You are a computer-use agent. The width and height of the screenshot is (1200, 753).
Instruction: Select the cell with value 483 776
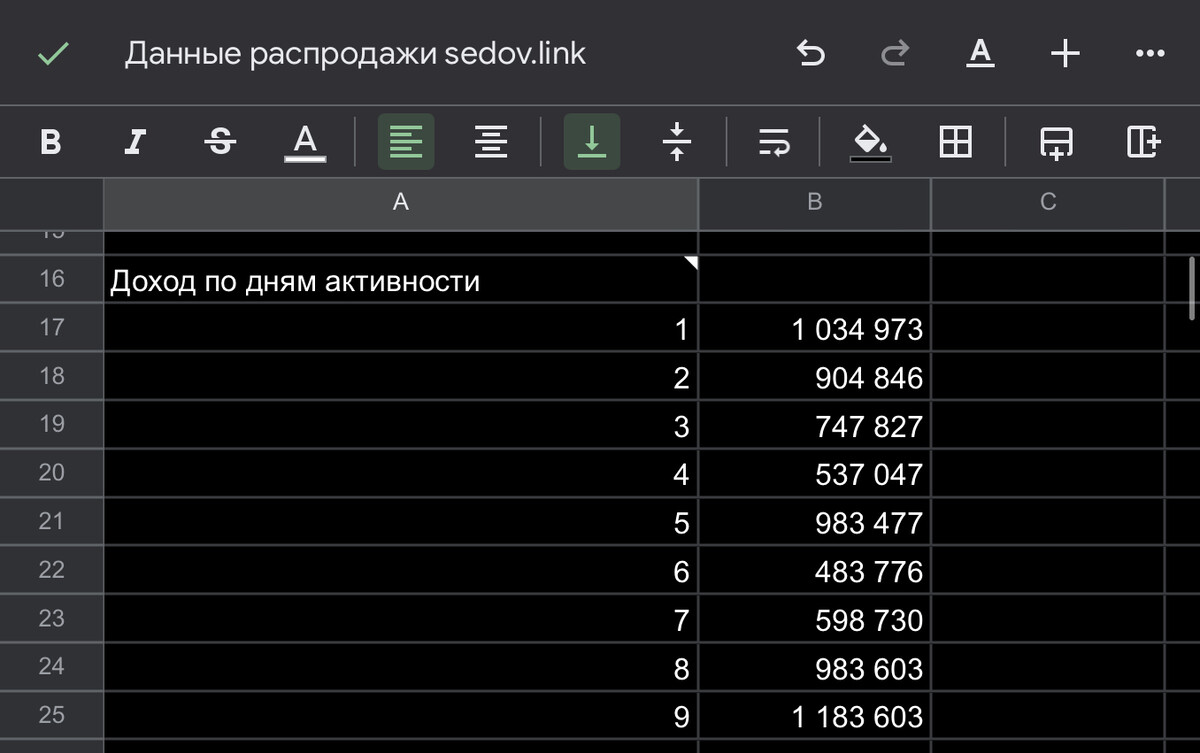pyautogui.click(x=814, y=571)
